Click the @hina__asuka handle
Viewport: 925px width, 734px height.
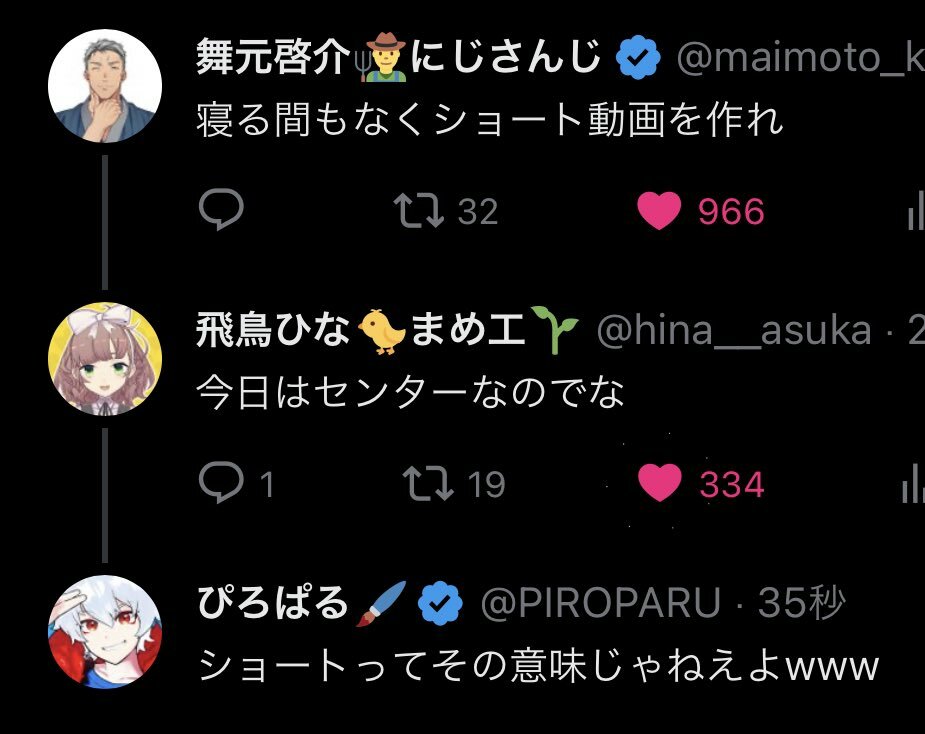[x=734, y=330]
